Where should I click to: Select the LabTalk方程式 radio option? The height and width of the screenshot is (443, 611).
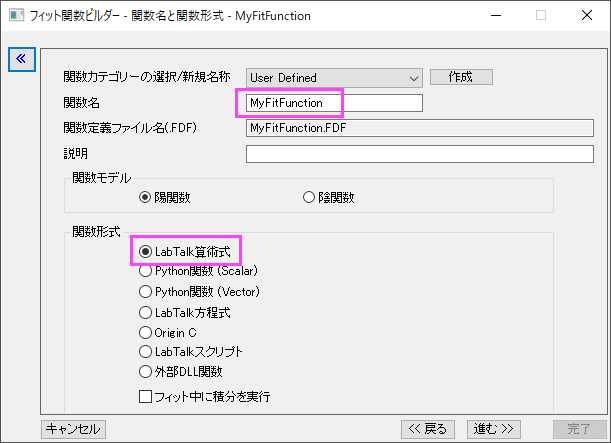145,312
